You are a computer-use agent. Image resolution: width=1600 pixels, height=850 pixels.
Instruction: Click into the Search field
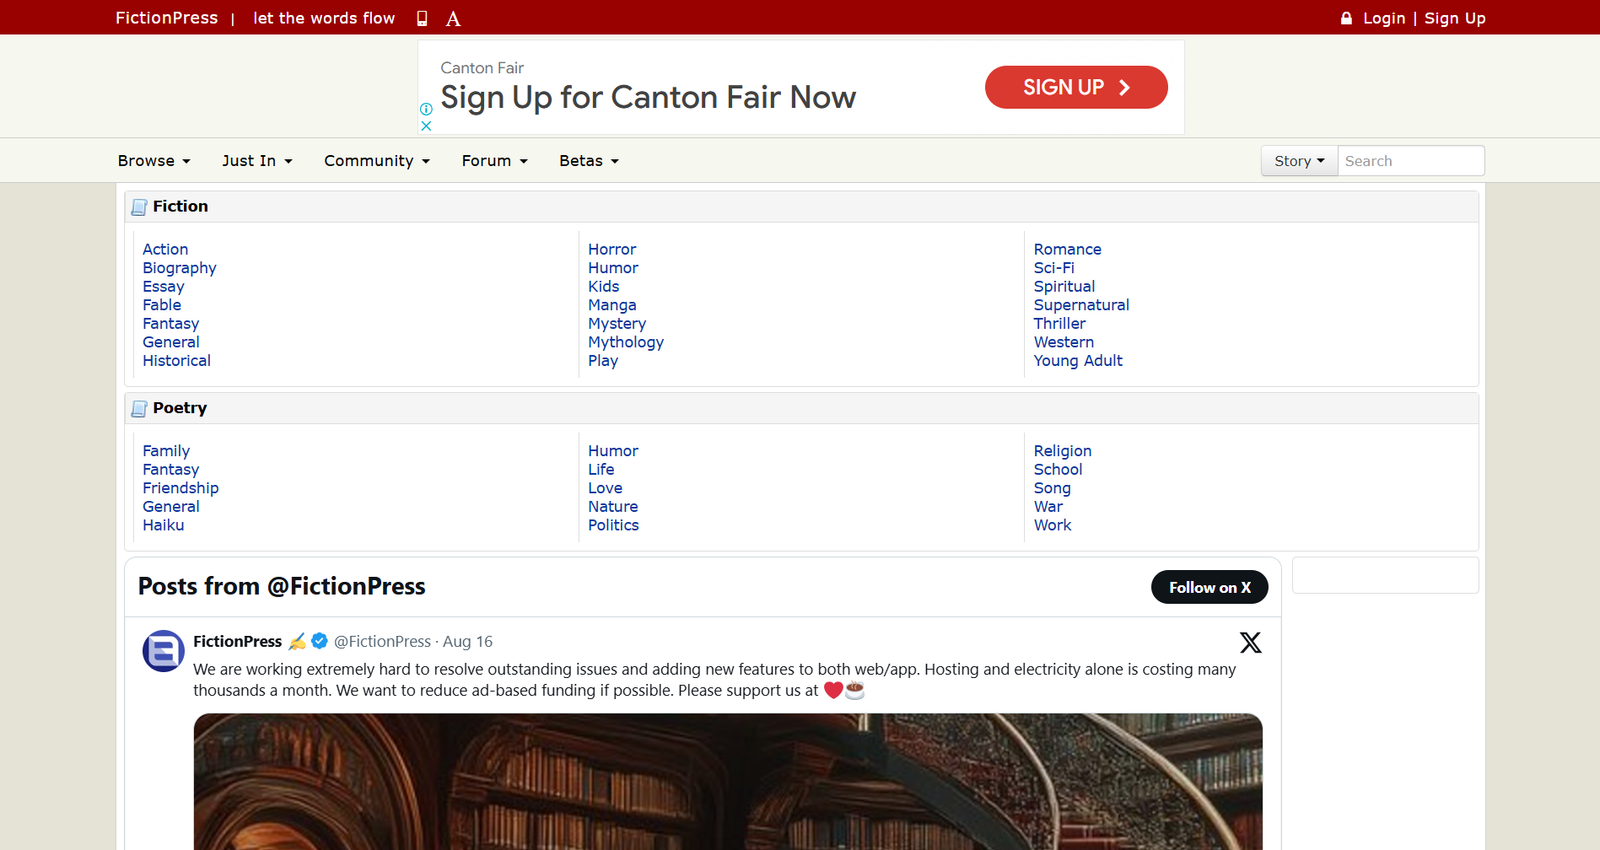click(1411, 161)
